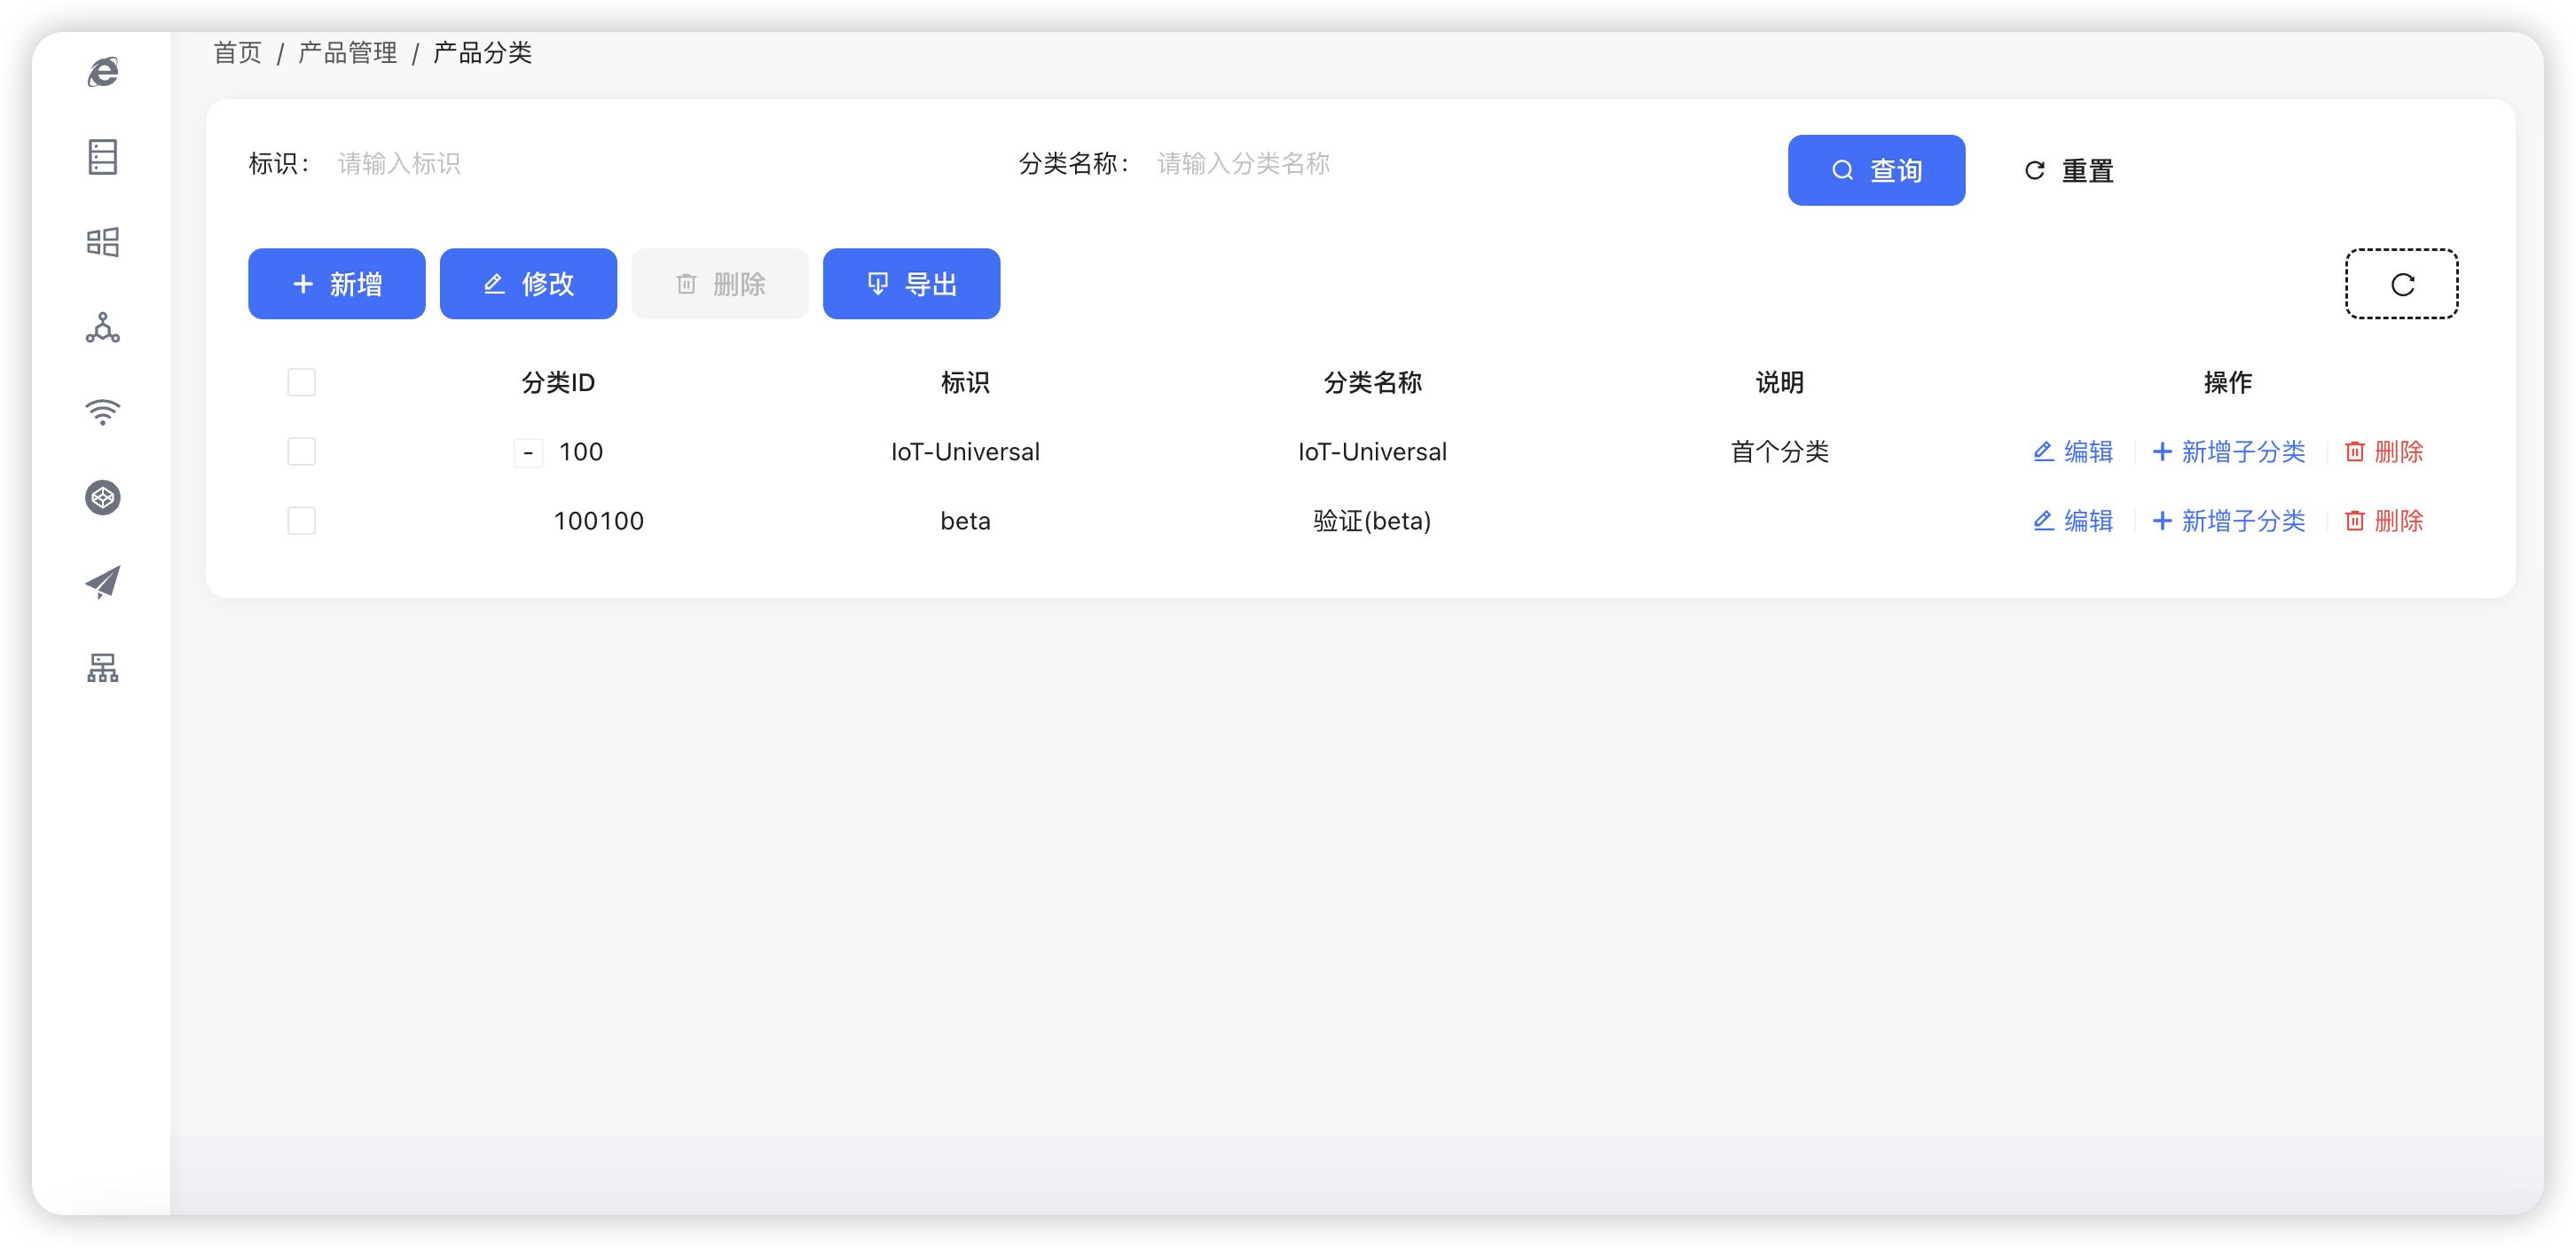Select the WiFi network icon in sidebar
2576x1247 pixels.
point(103,412)
